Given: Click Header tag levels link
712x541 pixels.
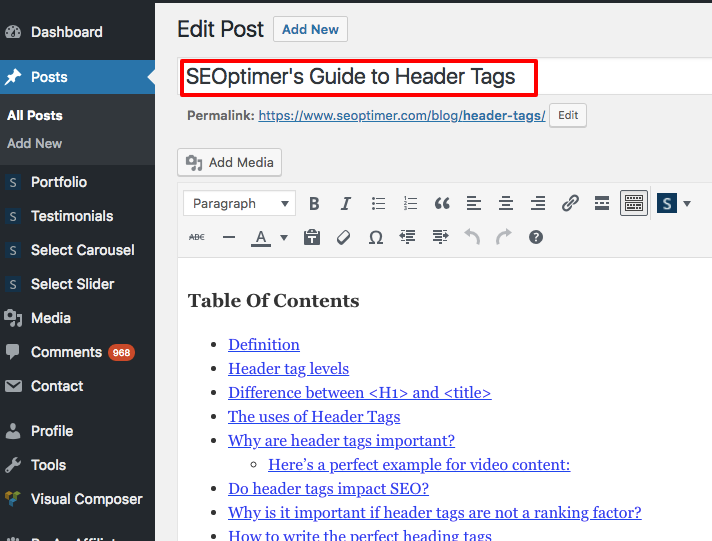Looking at the screenshot, I should click(x=288, y=369).
